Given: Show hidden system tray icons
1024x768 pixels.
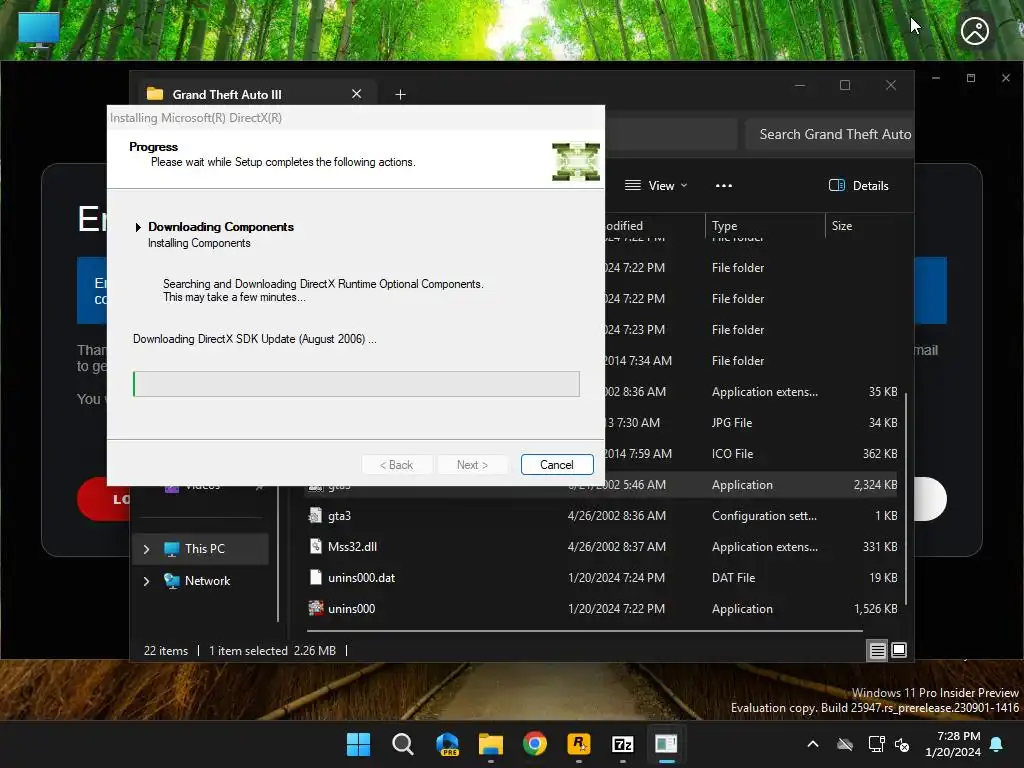Looking at the screenshot, I should [813, 744].
